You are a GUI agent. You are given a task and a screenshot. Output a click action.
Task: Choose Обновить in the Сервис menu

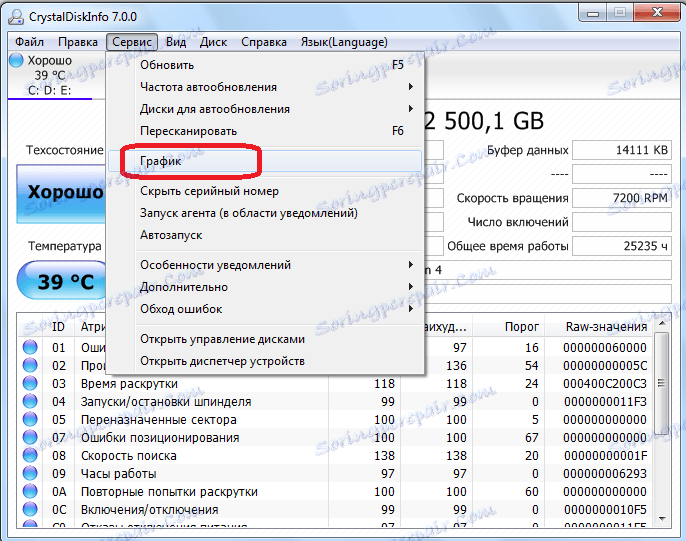[x=265, y=65]
